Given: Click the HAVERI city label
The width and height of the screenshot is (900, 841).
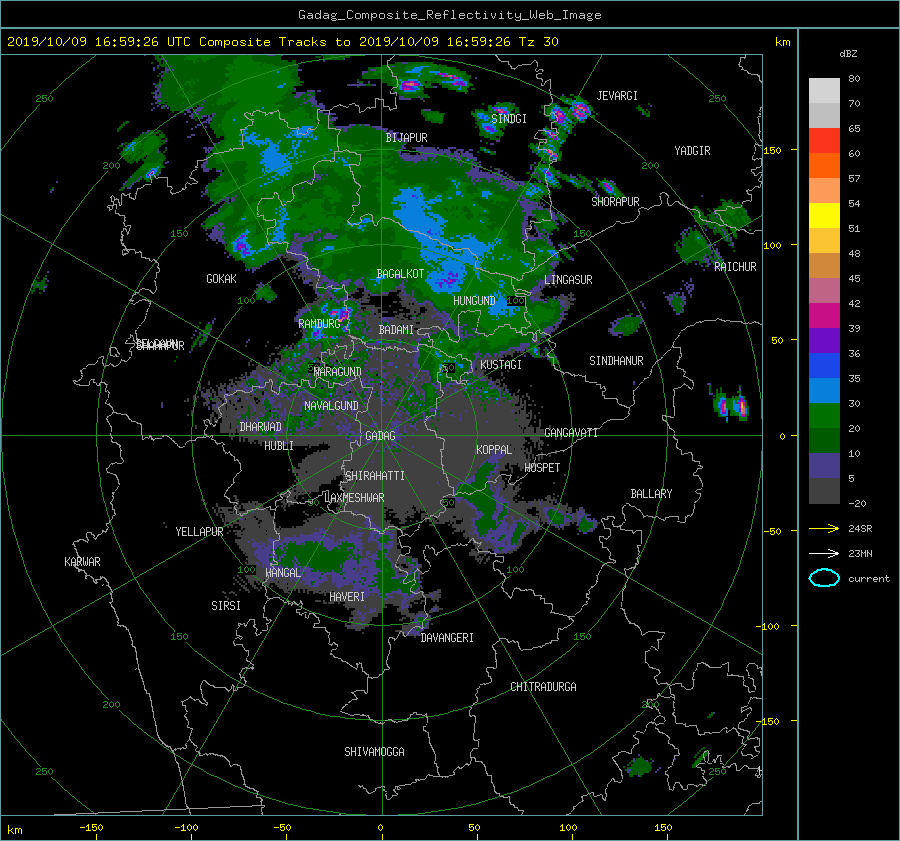Looking at the screenshot, I should coord(347,597).
